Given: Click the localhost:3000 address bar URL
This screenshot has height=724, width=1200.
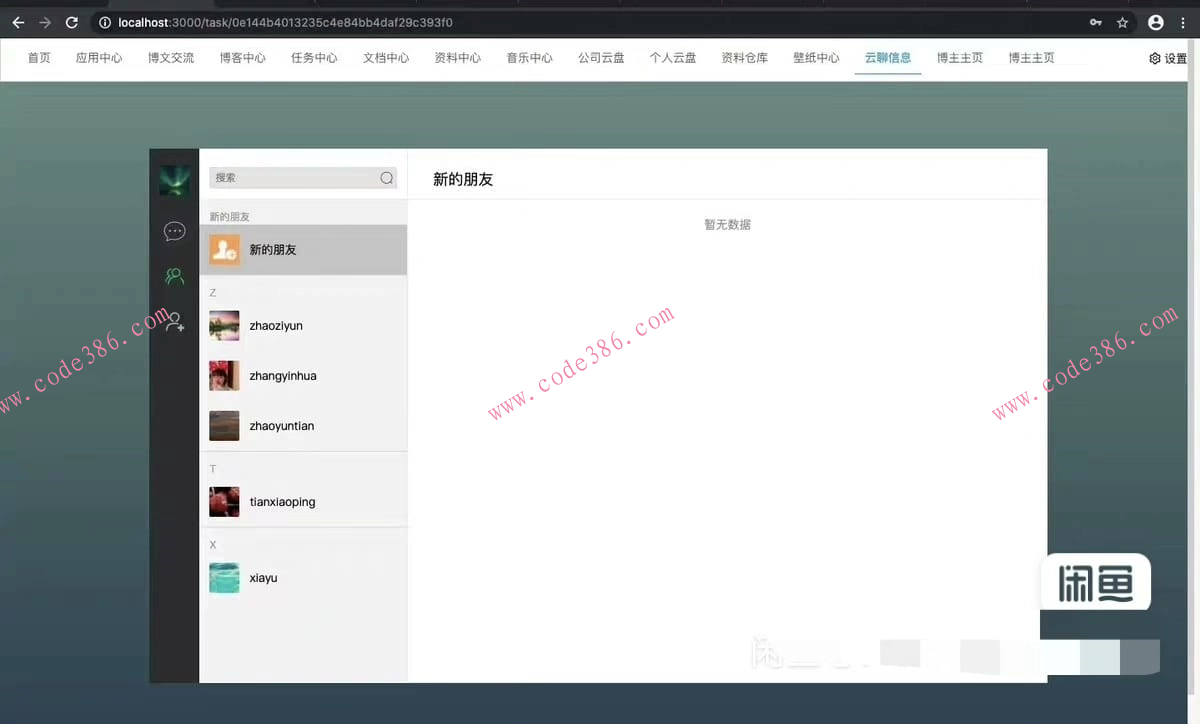Looking at the screenshot, I should pyautogui.click(x=285, y=22).
